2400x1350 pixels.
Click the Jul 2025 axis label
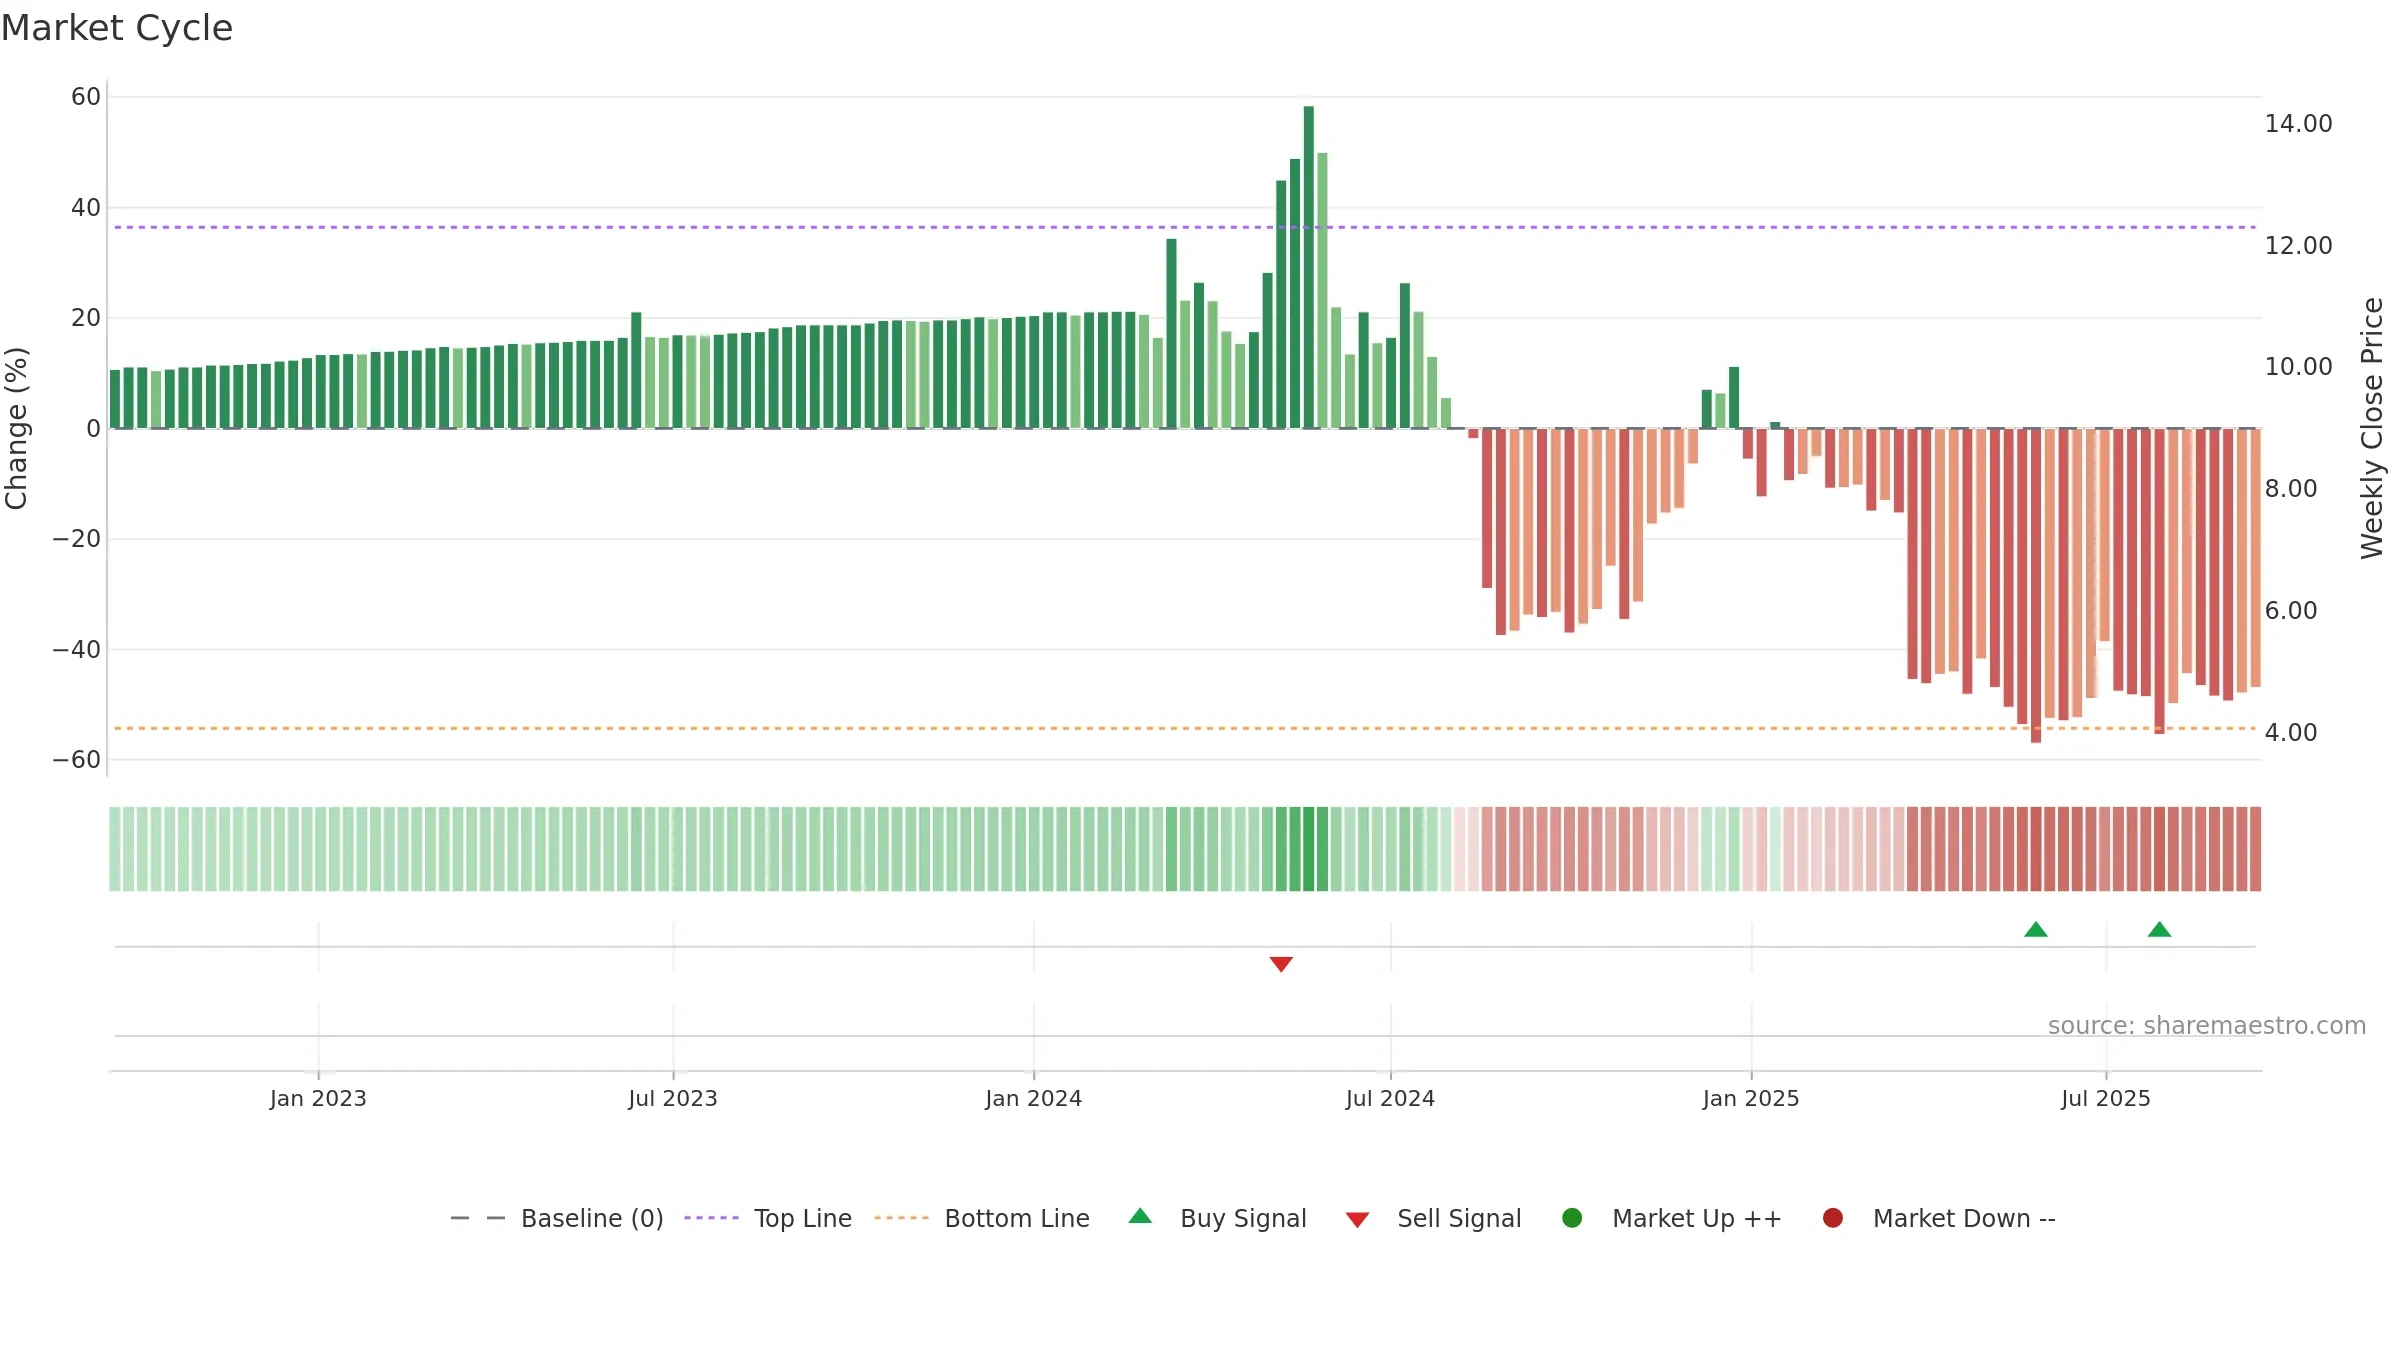pyautogui.click(x=2106, y=1098)
